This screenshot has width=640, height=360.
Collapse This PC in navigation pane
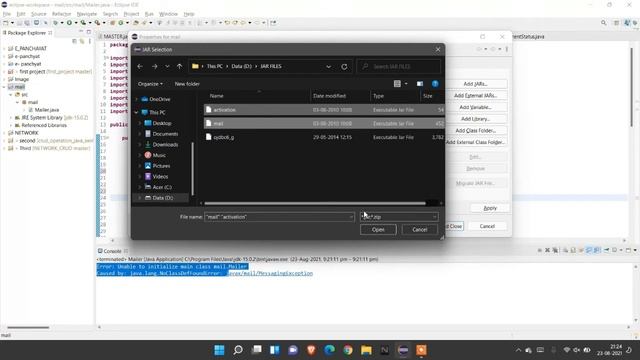(x=137, y=112)
